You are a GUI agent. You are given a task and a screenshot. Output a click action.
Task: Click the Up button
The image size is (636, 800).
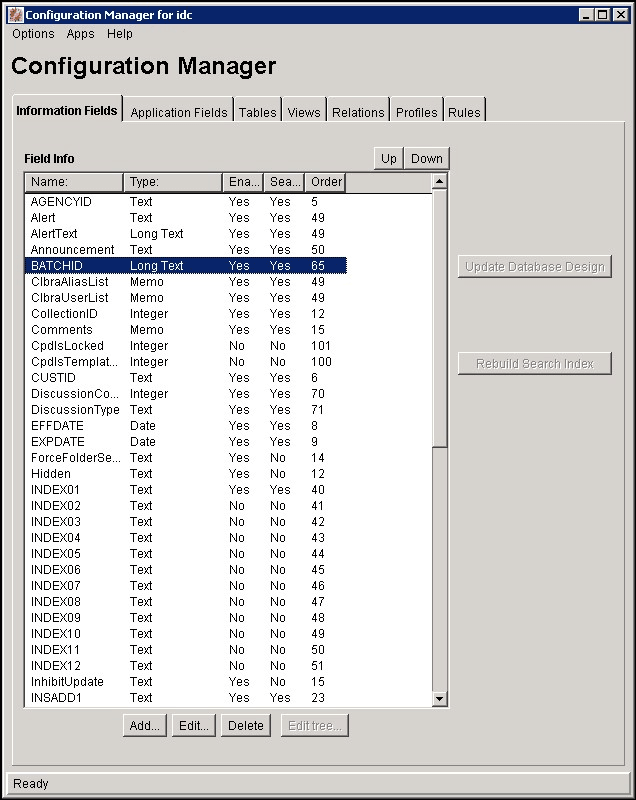(x=389, y=159)
